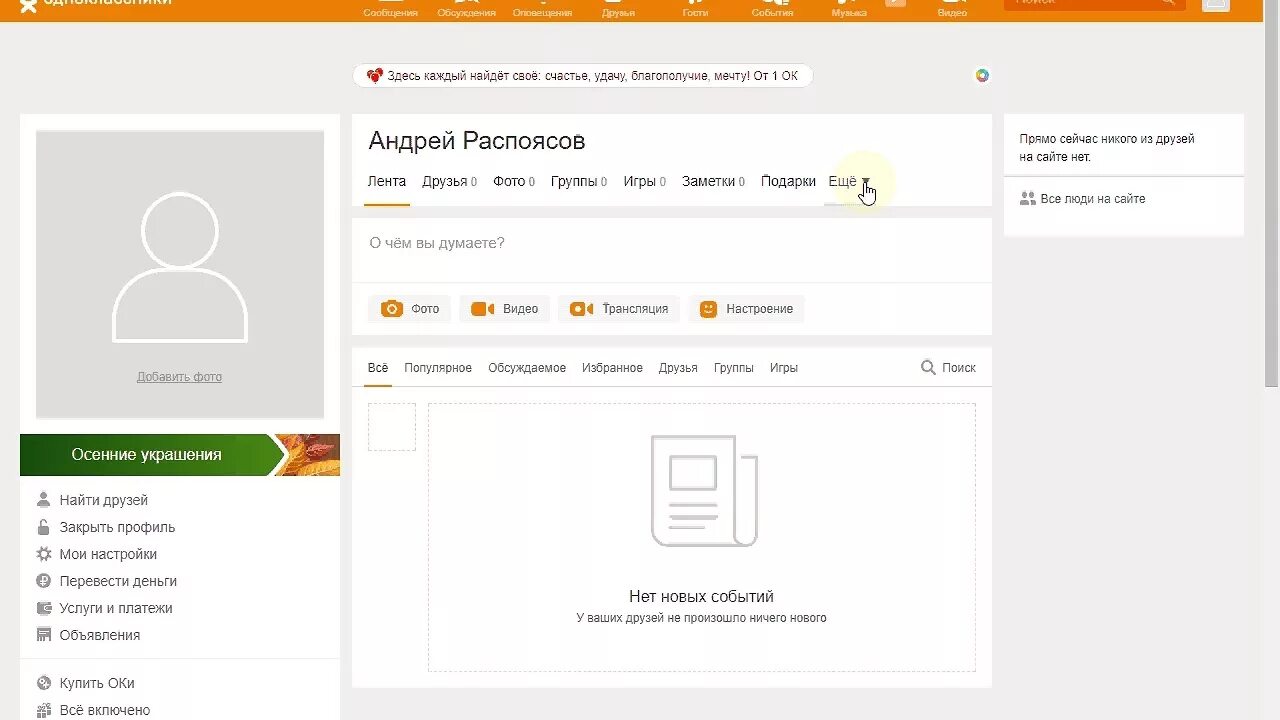The image size is (1280, 720).
Task: Open Музыка in the top navigation
Action: (849, 9)
